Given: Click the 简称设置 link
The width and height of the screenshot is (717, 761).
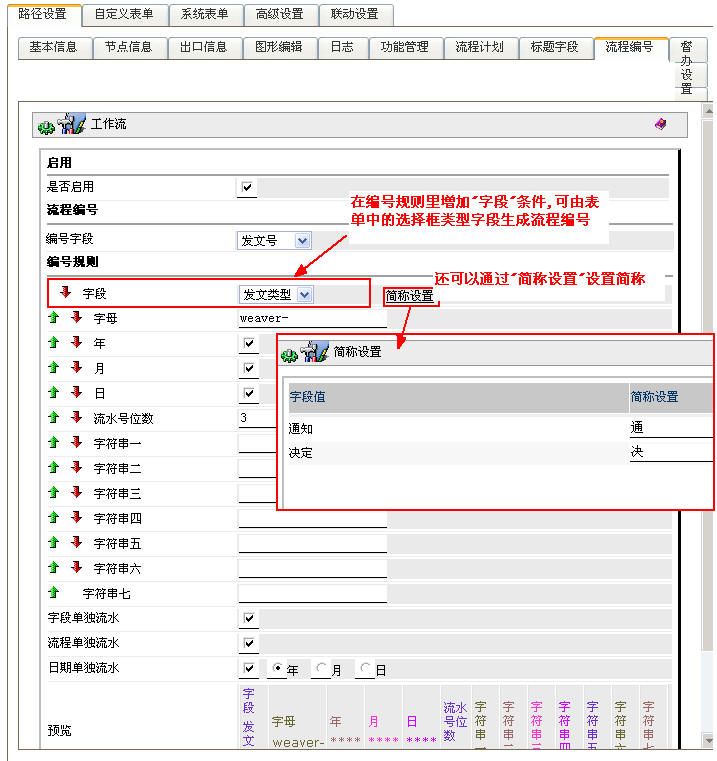Looking at the screenshot, I should point(409,296).
